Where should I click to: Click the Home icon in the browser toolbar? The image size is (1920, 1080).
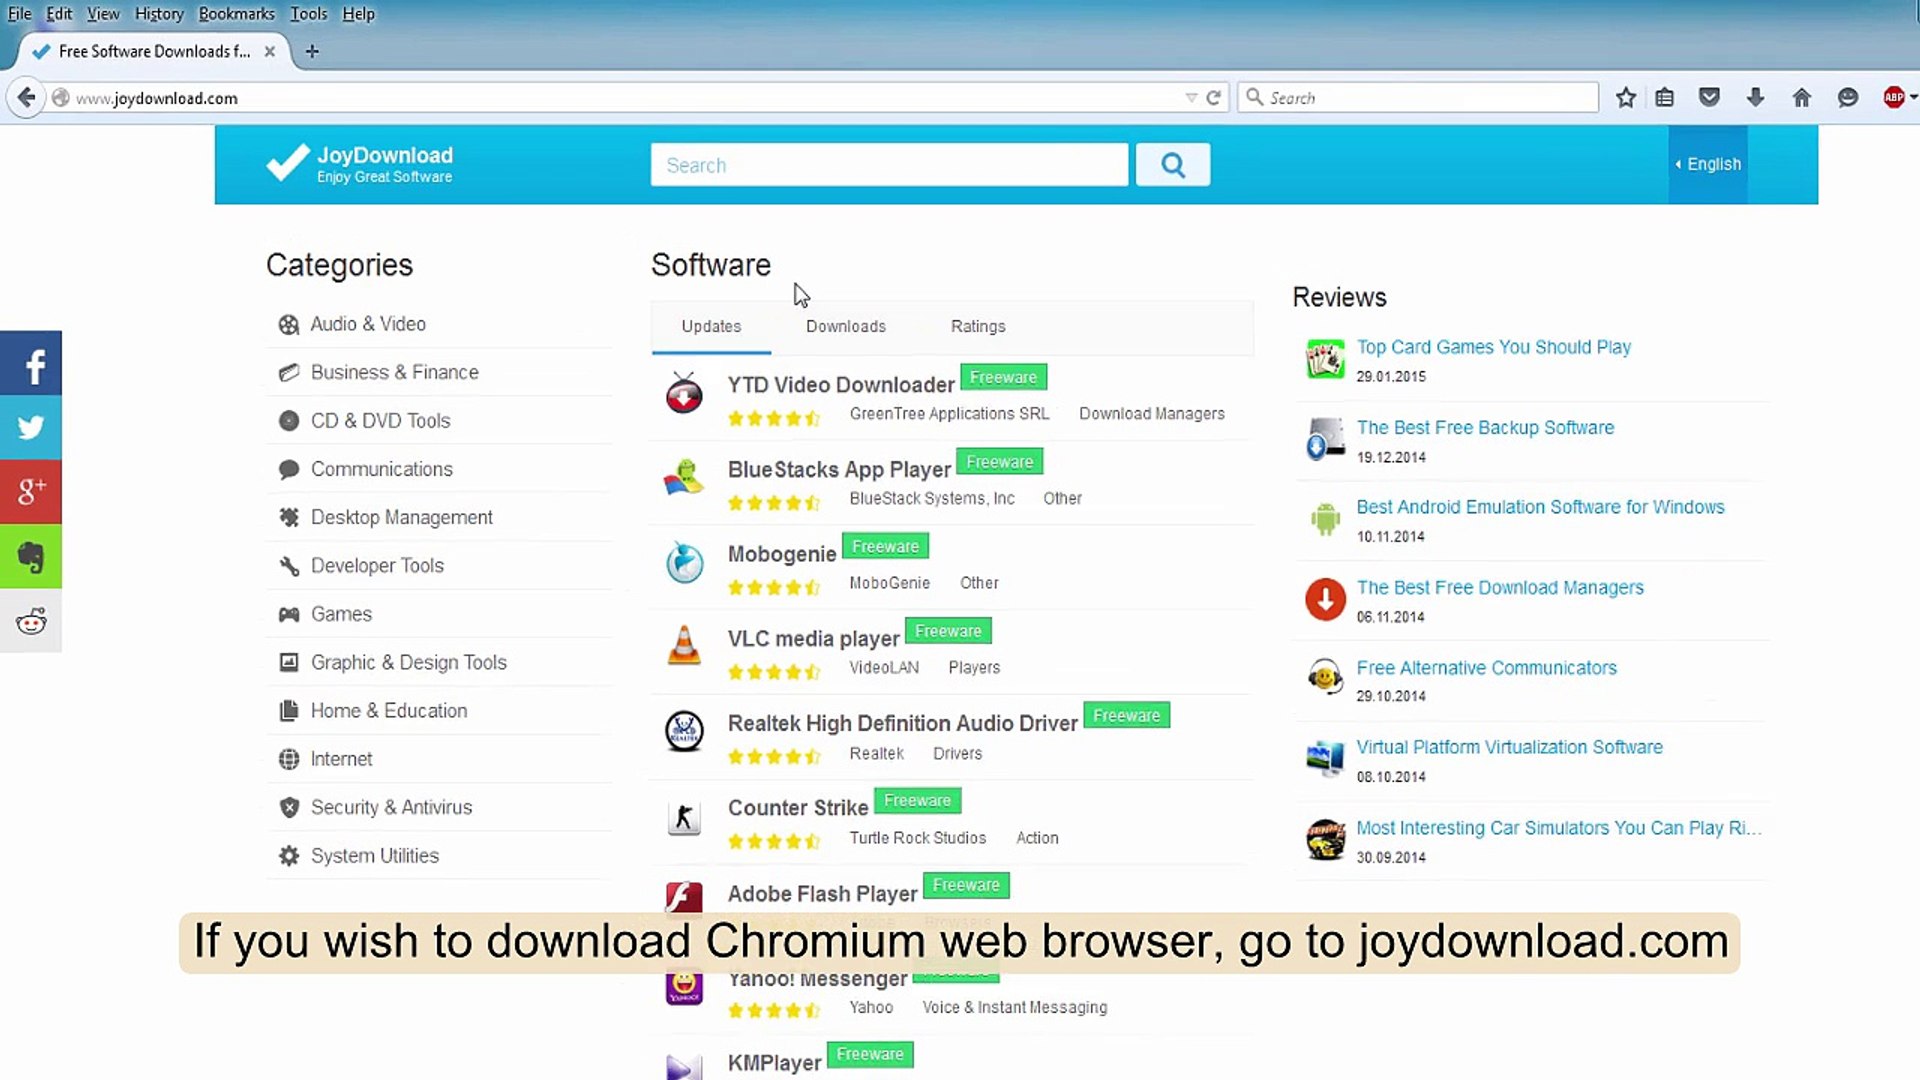pyautogui.click(x=1801, y=97)
